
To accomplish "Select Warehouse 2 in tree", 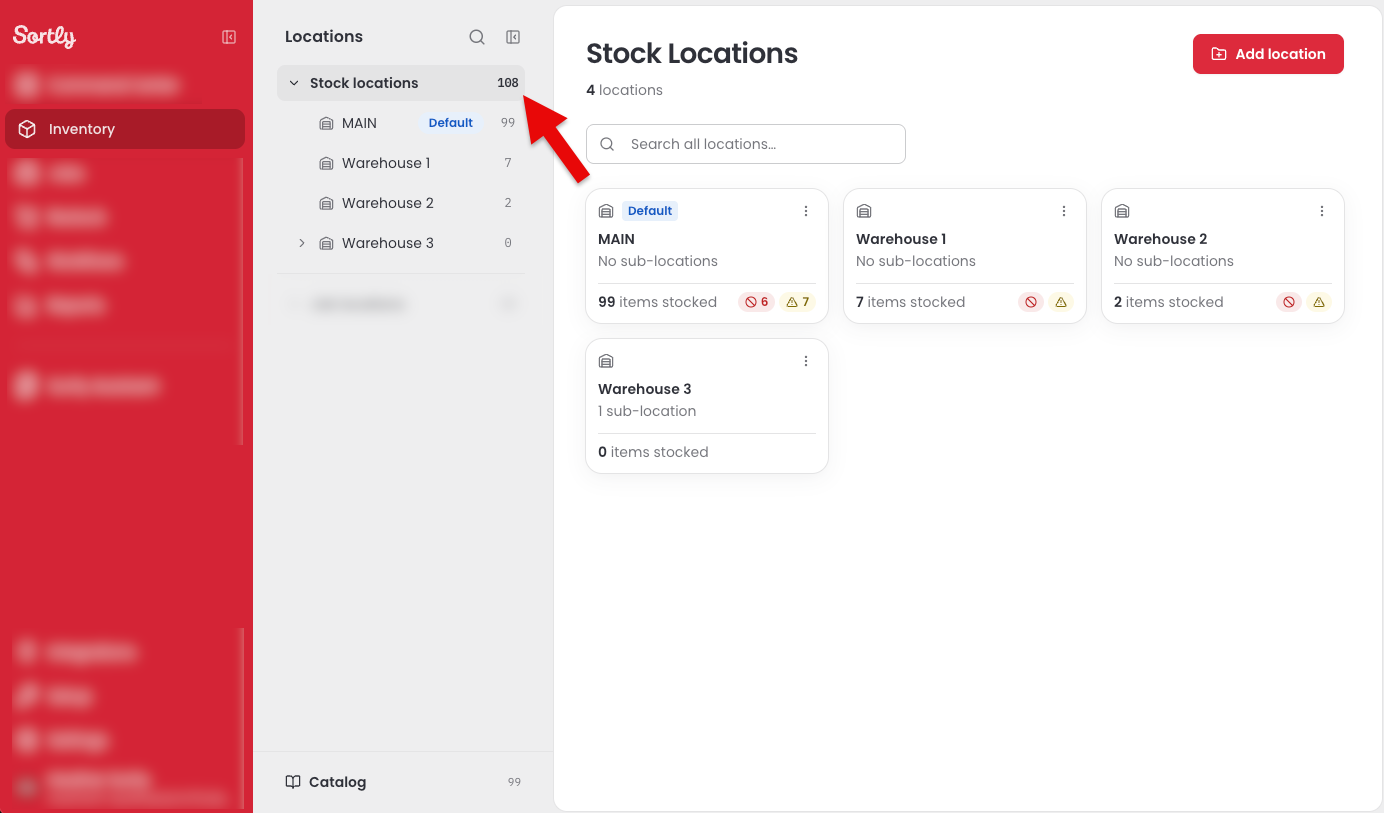I will tap(388, 203).
